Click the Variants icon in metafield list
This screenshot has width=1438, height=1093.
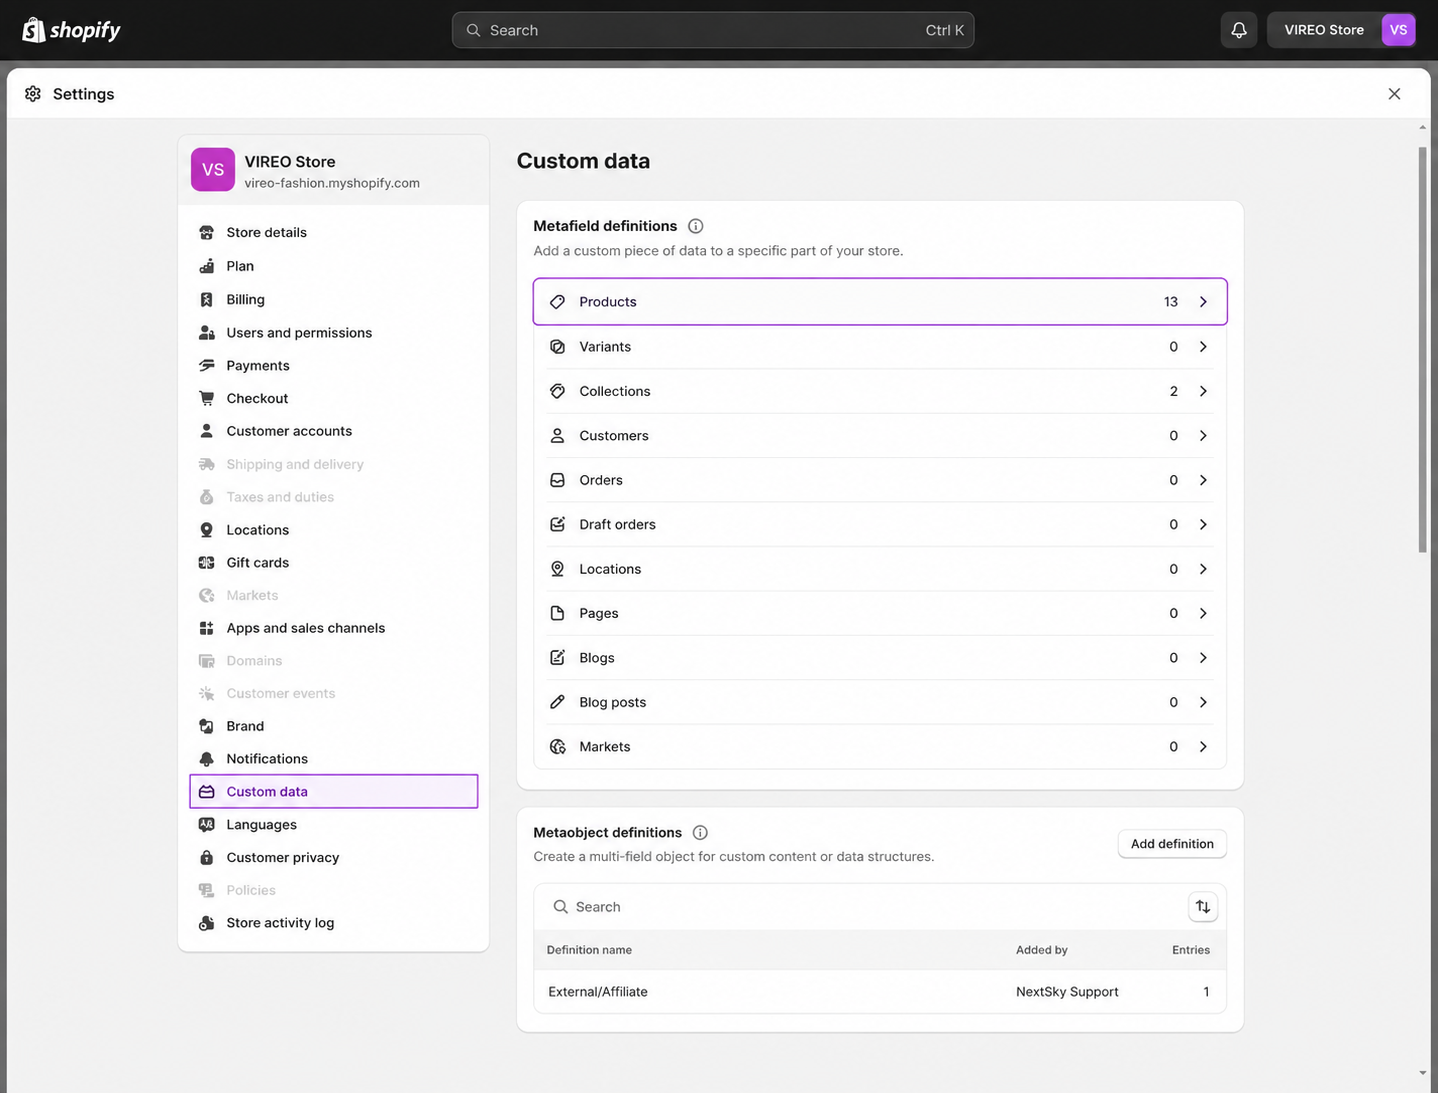click(x=558, y=346)
